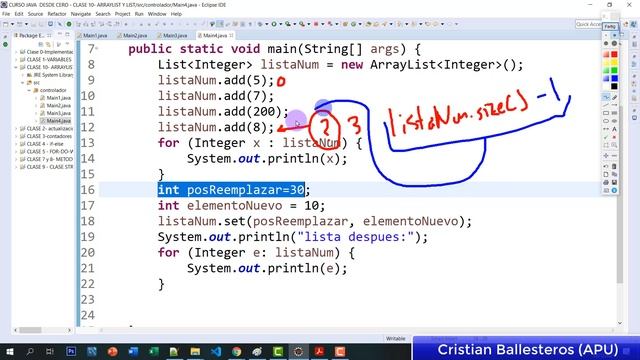Open the File menu

pyautogui.click(x=6, y=14)
